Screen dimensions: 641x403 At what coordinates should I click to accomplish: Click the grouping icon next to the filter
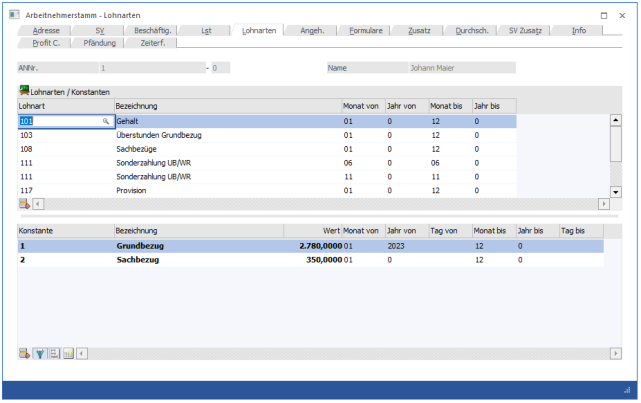(x=54, y=353)
